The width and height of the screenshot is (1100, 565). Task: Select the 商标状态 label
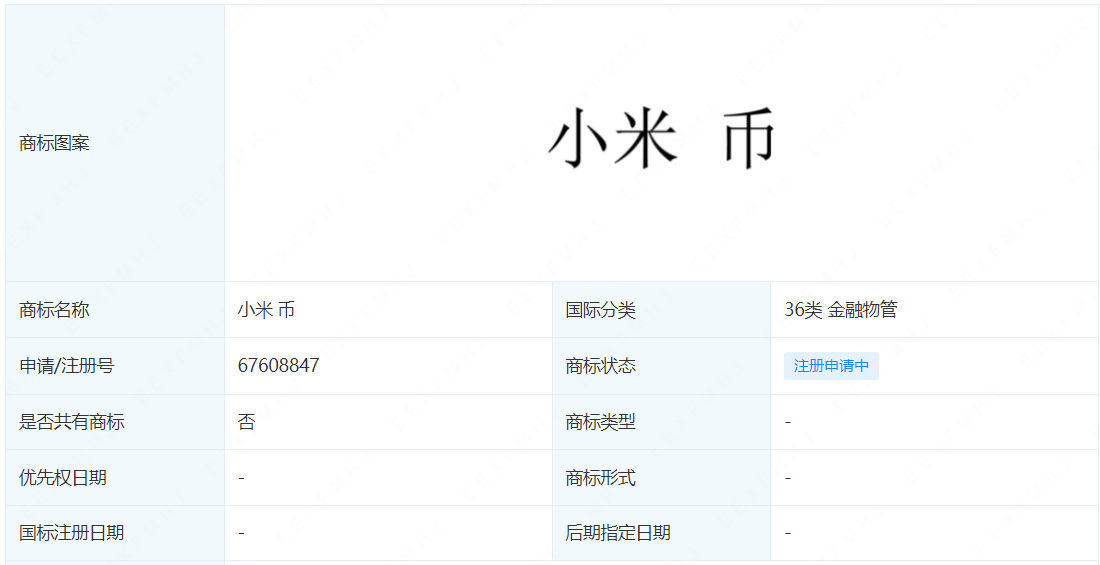(x=601, y=366)
